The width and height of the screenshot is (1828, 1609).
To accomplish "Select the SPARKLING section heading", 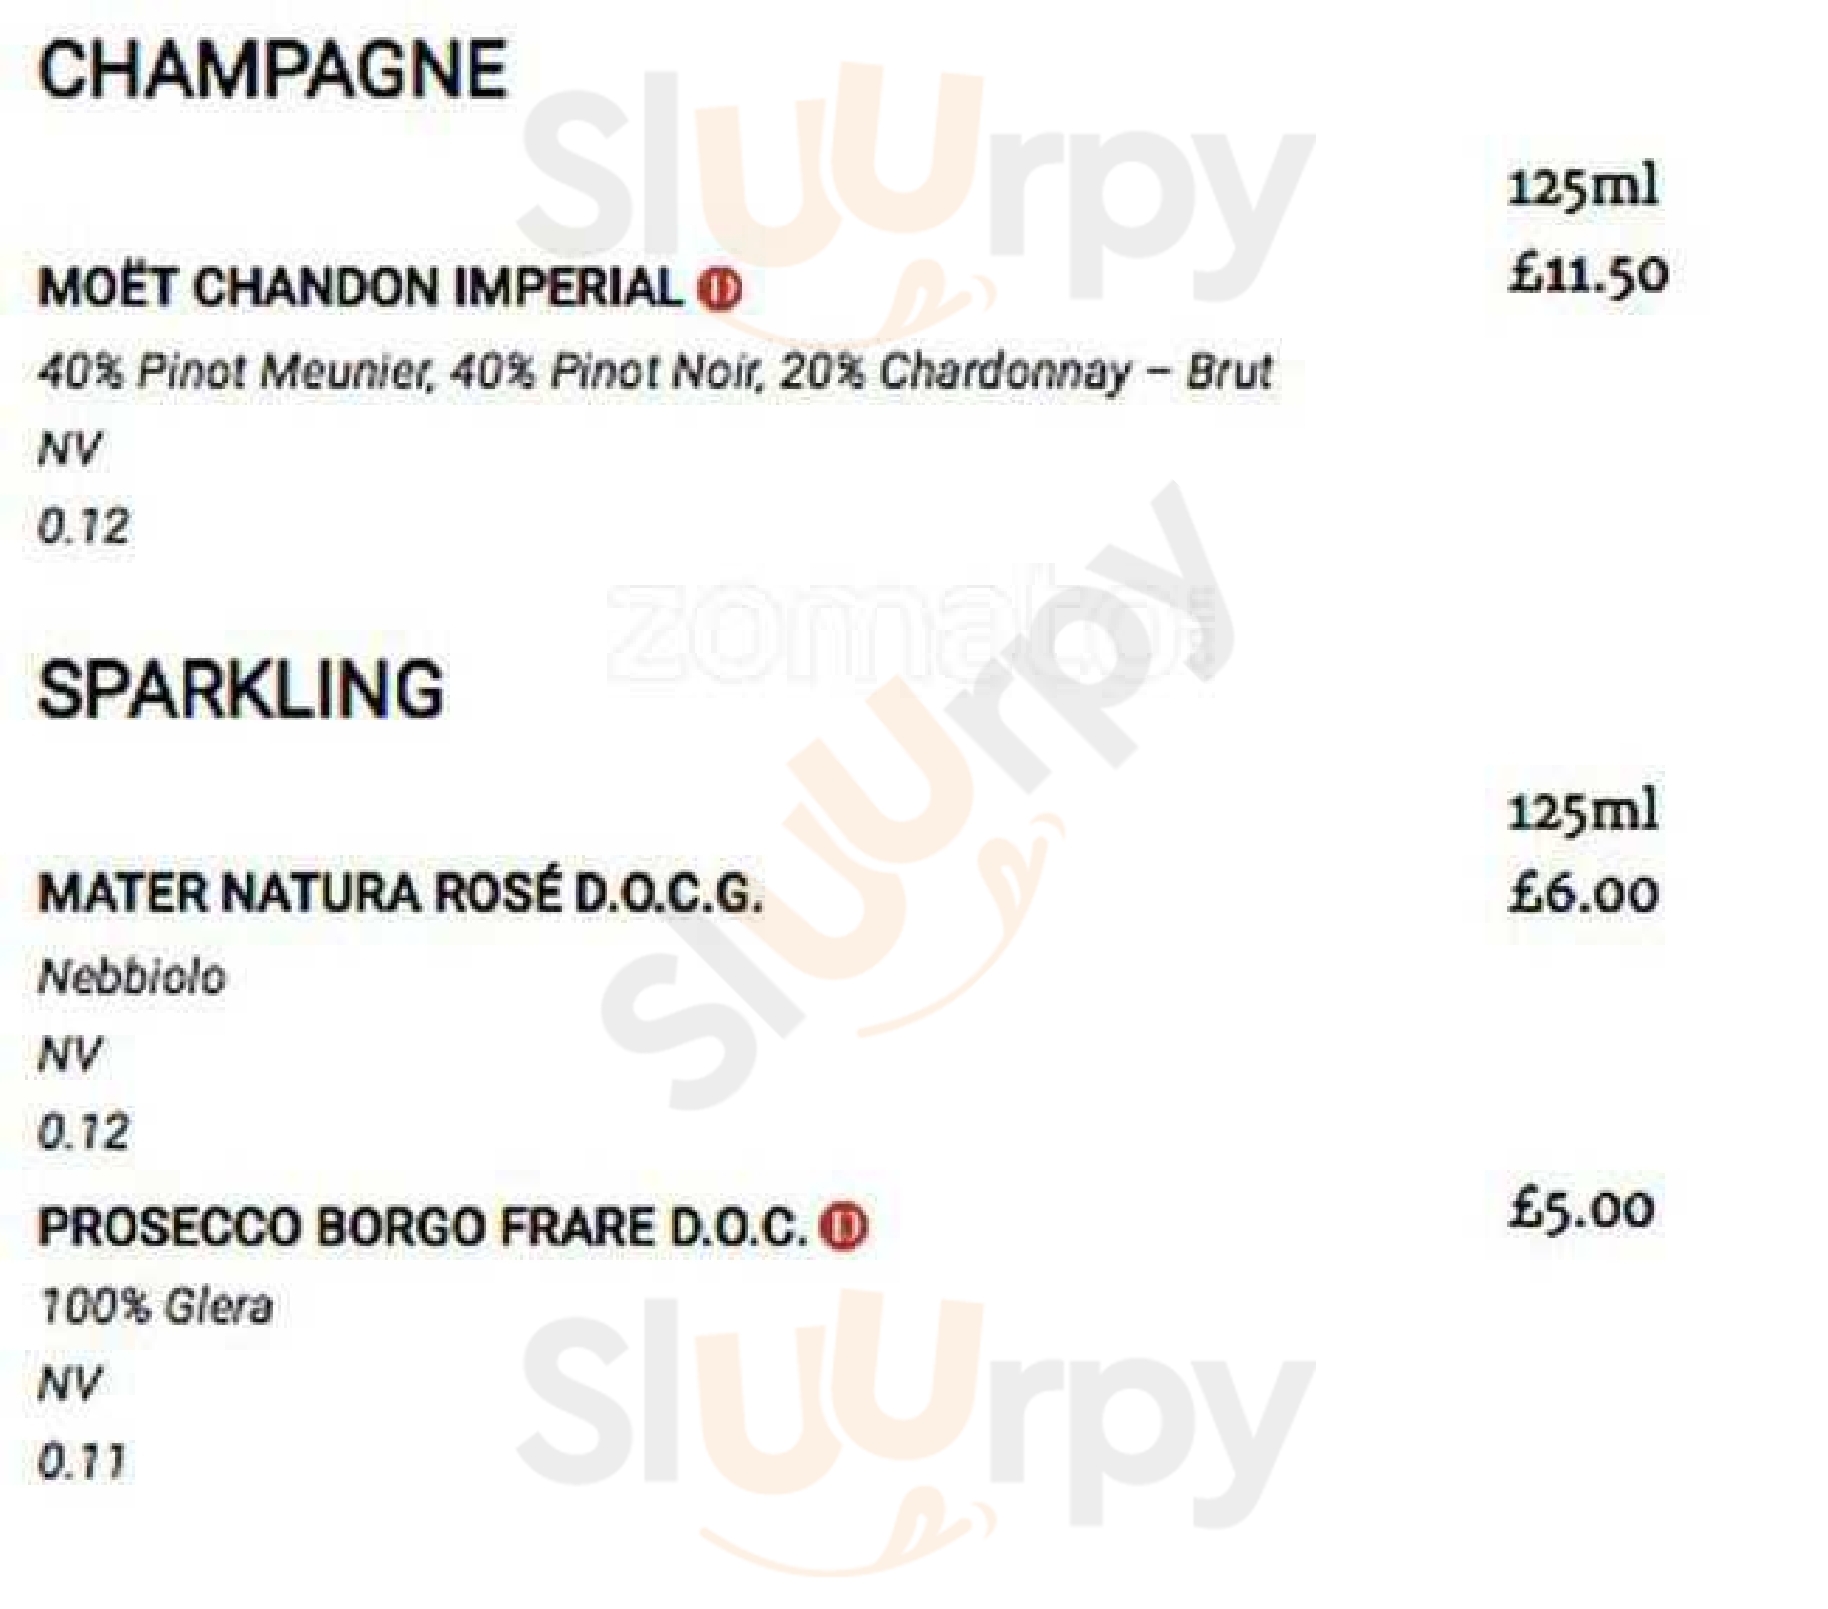I will coord(241,689).
